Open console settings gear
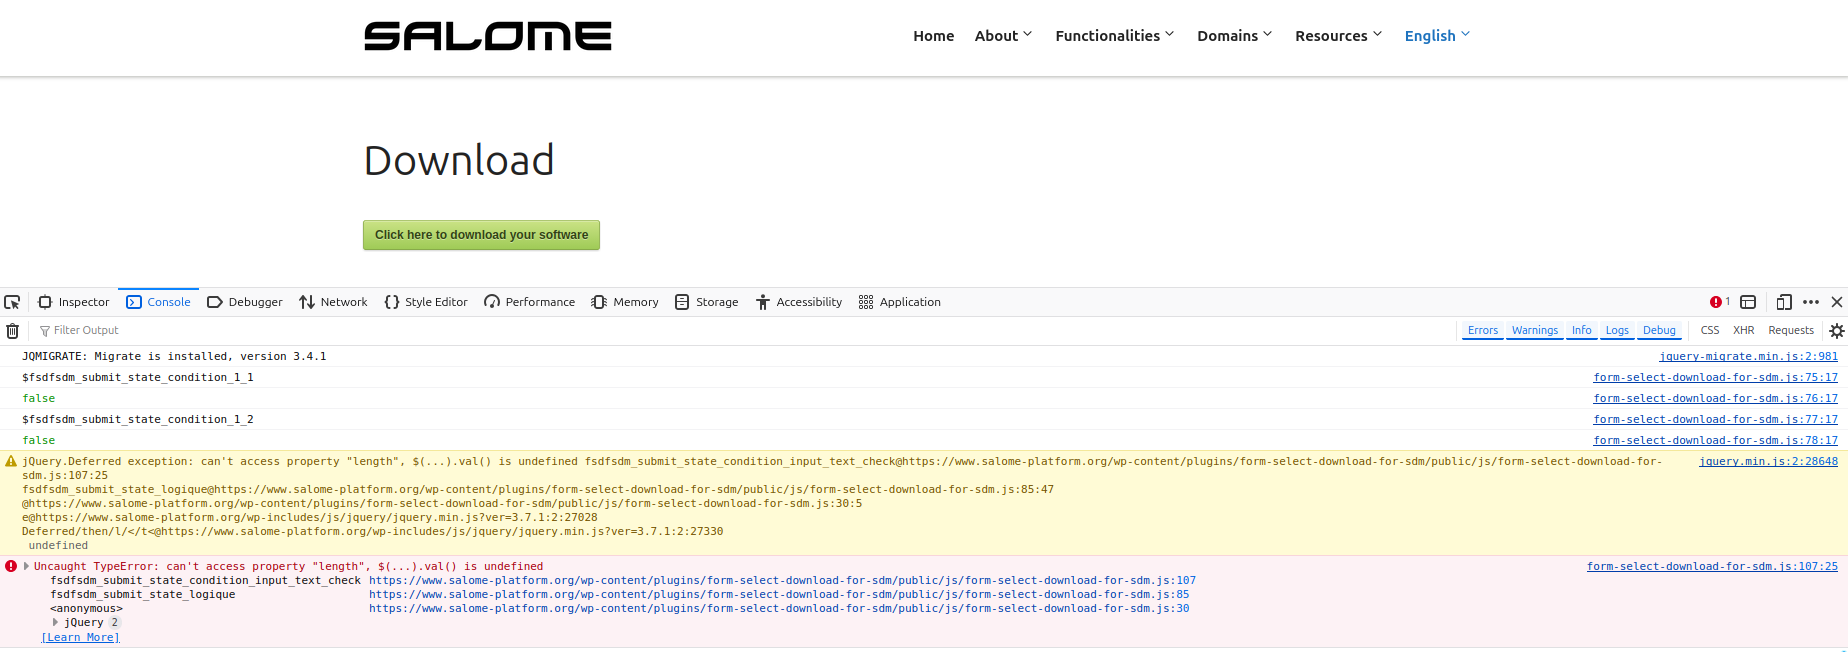1848x652 pixels. click(1836, 331)
